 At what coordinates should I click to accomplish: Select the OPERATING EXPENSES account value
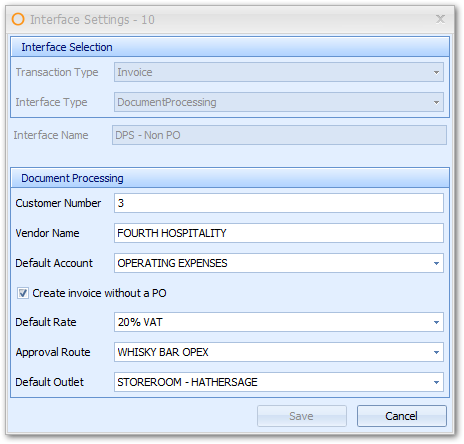pyautogui.click(x=172, y=263)
